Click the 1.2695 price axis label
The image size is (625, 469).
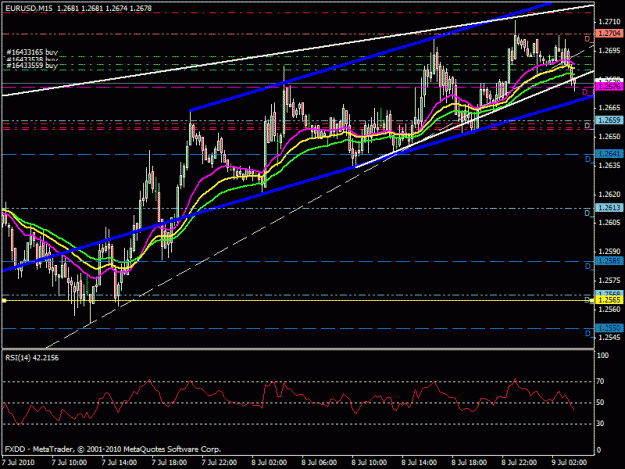pyautogui.click(x=609, y=51)
